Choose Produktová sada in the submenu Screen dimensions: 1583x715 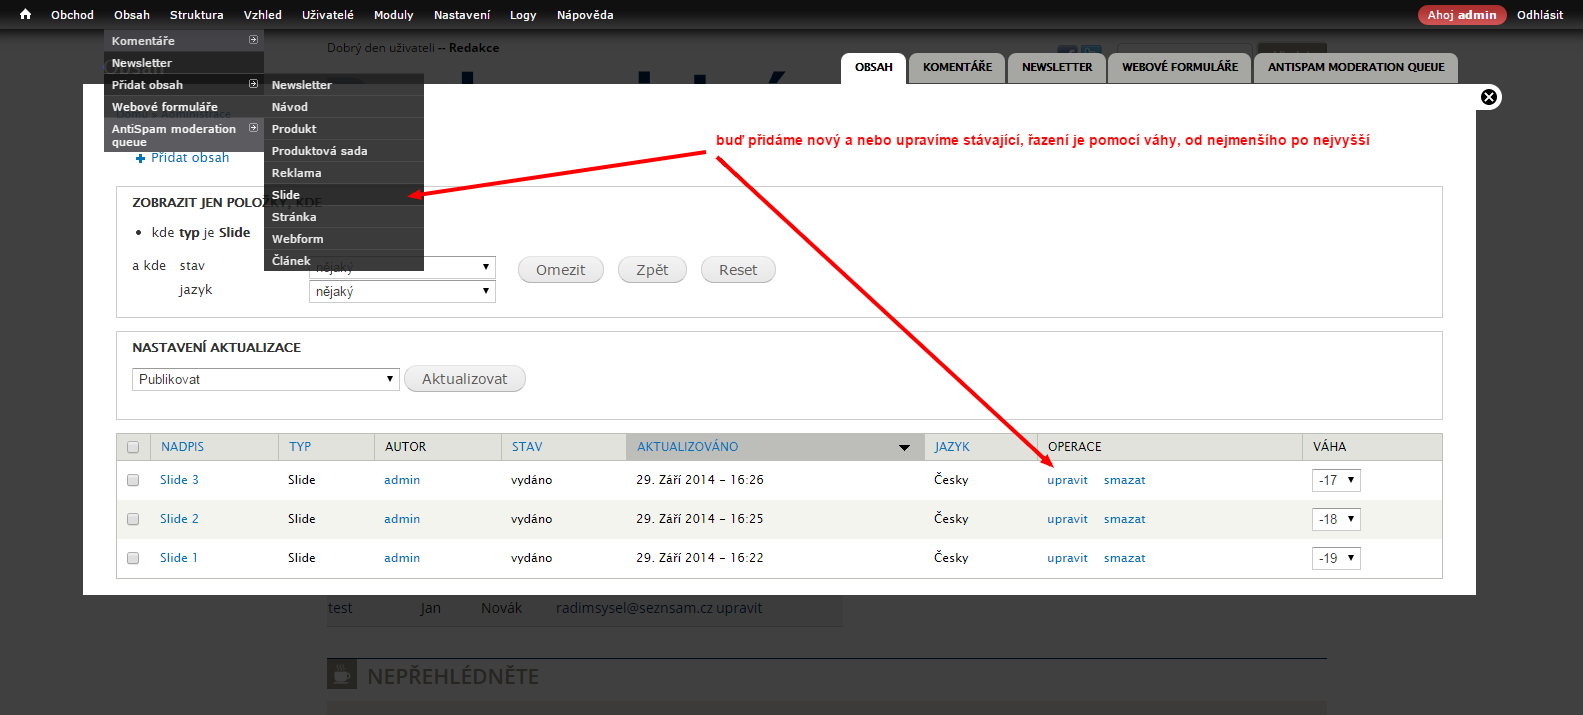coord(344,151)
